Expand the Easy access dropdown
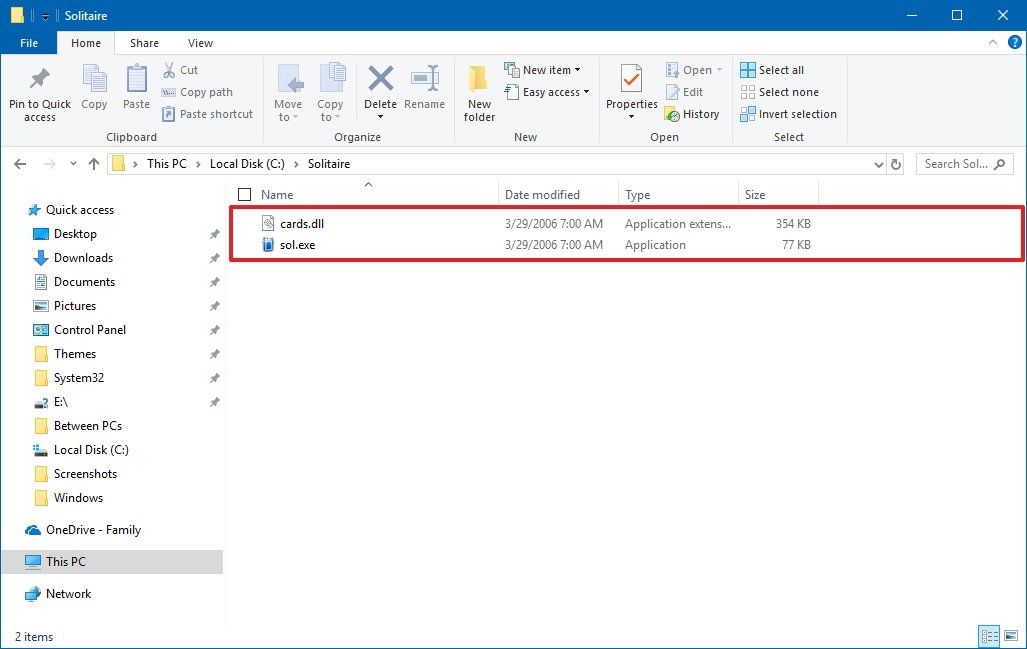 tap(547, 91)
